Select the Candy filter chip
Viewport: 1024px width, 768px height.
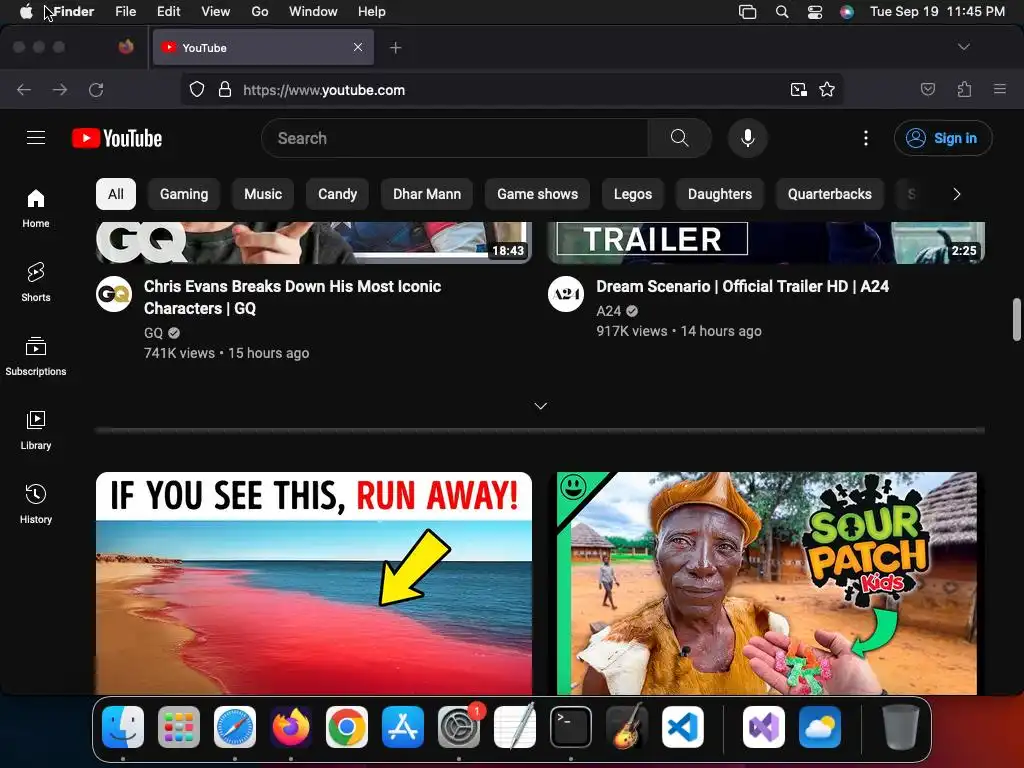[338, 194]
